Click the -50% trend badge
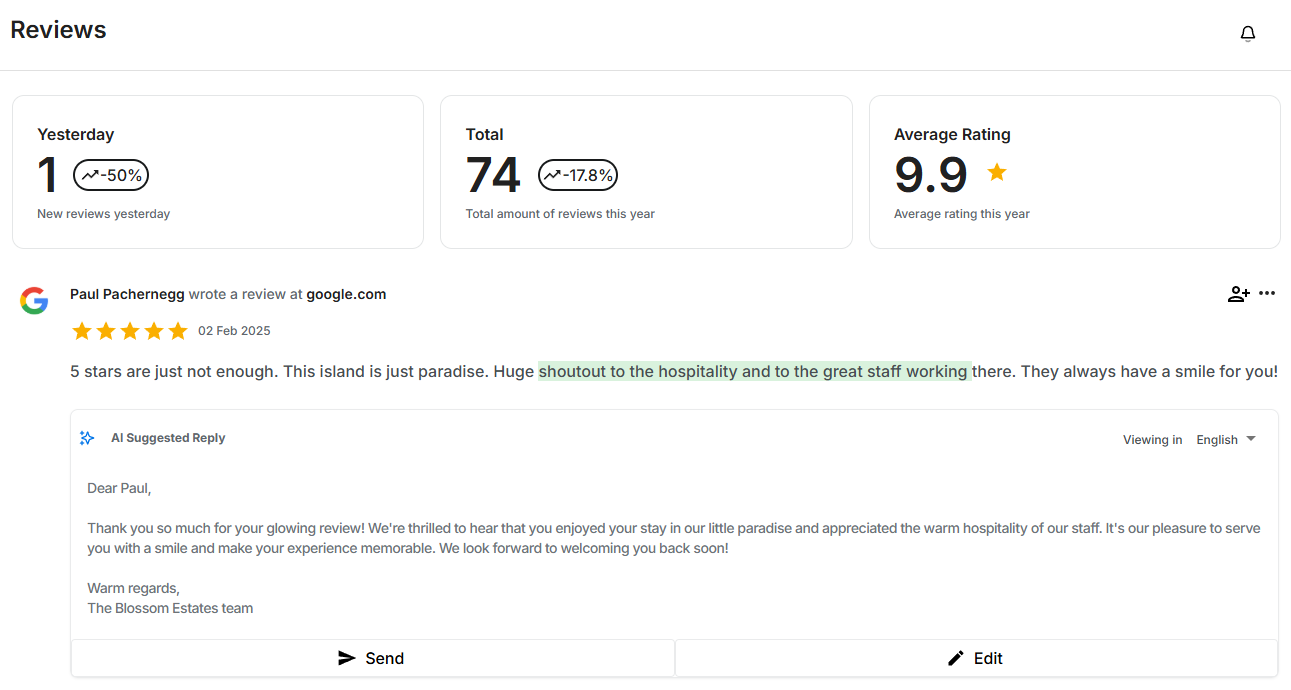The width and height of the screenshot is (1291, 690). pyautogui.click(x=111, y=176)
